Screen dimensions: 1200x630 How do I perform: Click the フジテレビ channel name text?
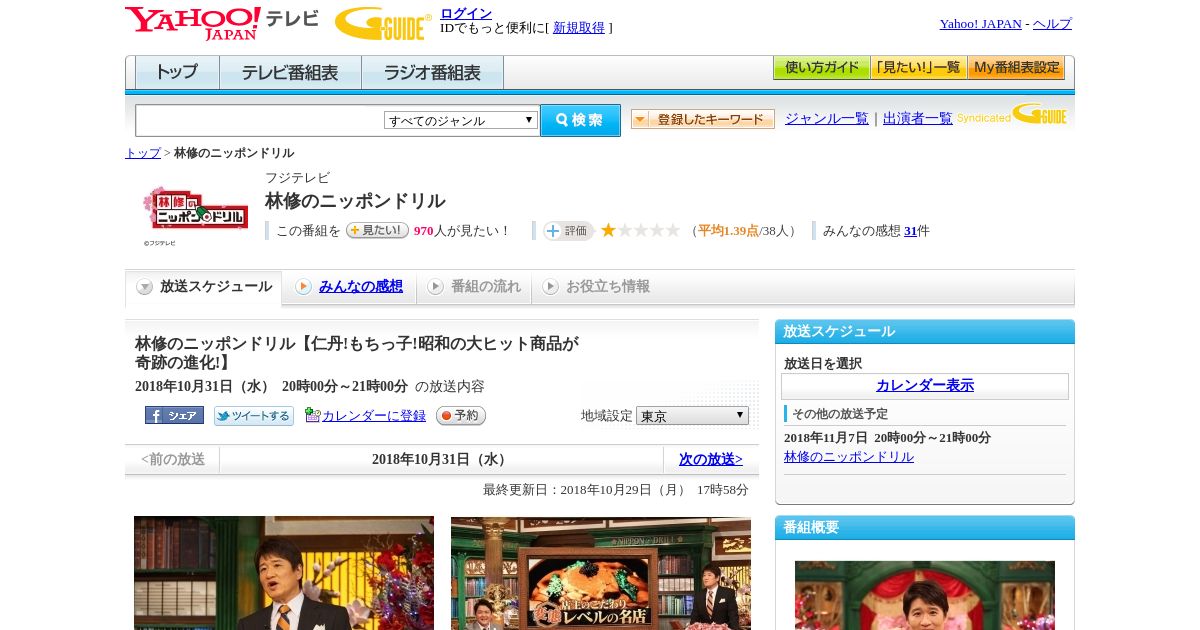[x=297, y=178]
